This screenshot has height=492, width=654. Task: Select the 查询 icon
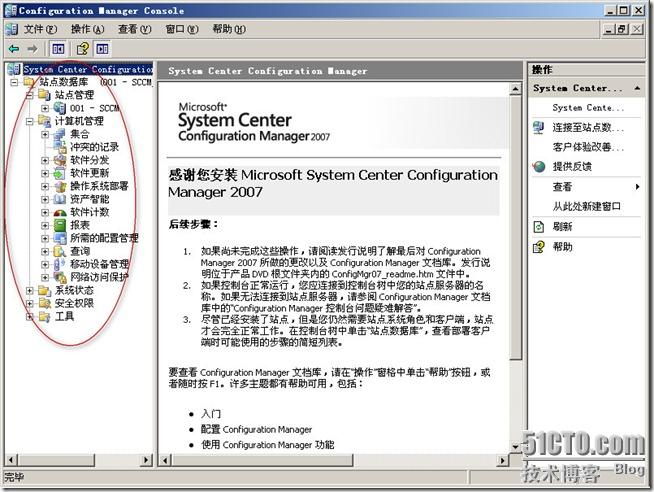coord(60,251)
